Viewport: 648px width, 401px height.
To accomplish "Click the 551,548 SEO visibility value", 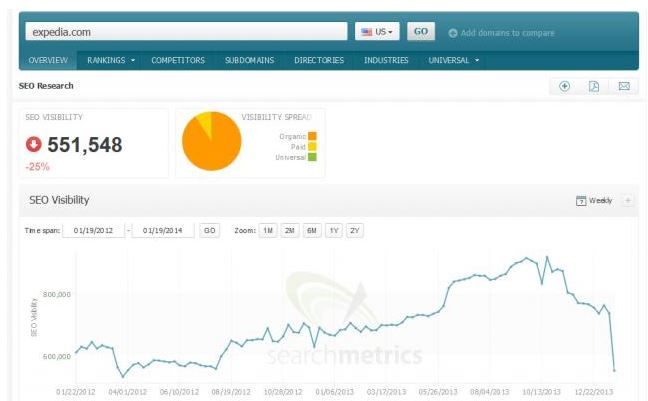I will pos(85,145).
